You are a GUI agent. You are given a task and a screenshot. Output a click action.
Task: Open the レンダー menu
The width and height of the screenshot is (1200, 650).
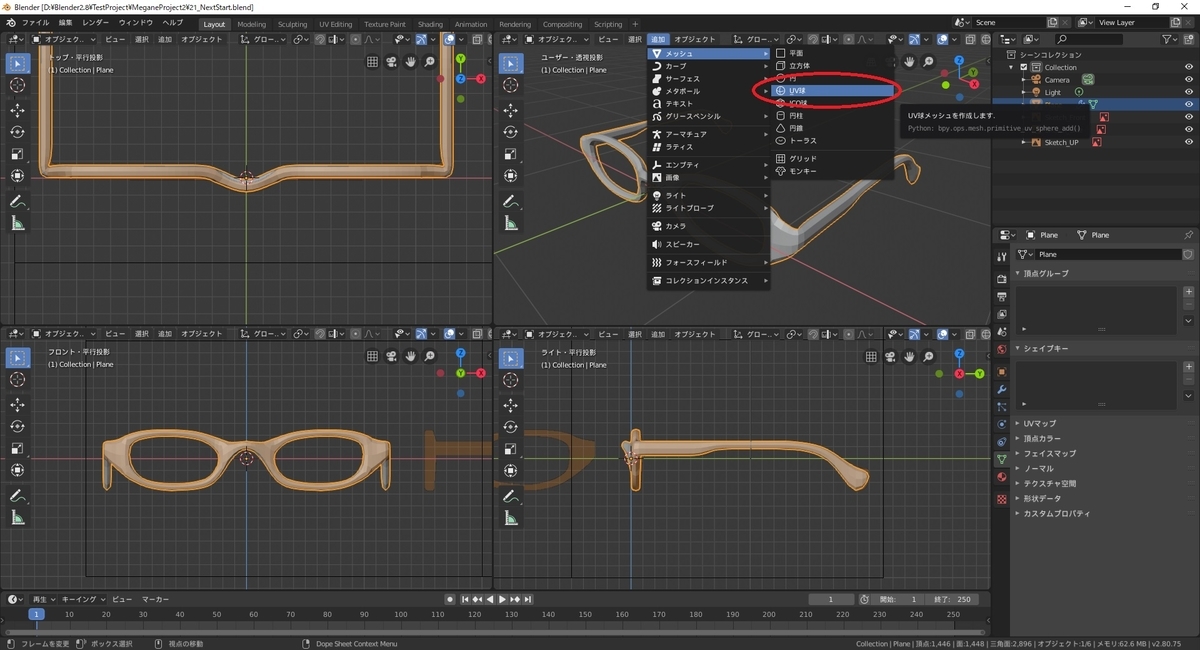(96, 22)
